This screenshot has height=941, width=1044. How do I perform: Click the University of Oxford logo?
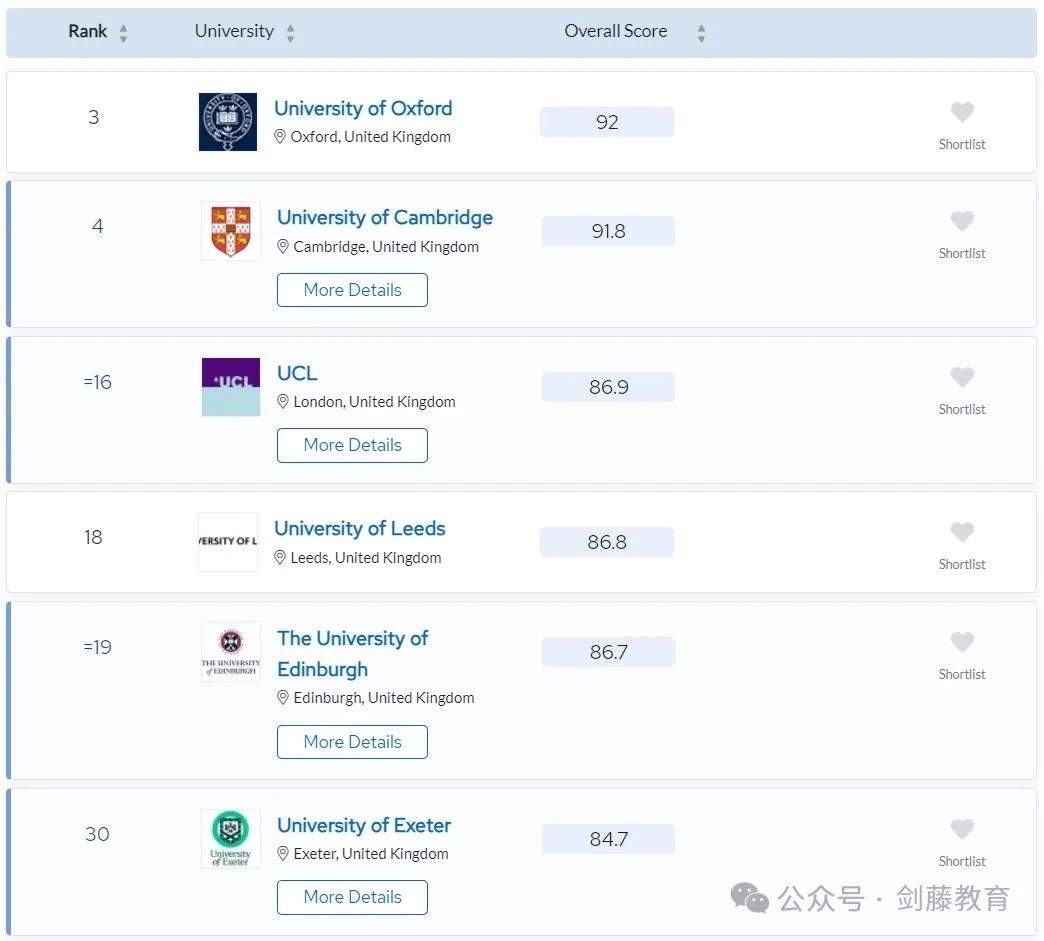pyautogui.click(x=228, y=122)
